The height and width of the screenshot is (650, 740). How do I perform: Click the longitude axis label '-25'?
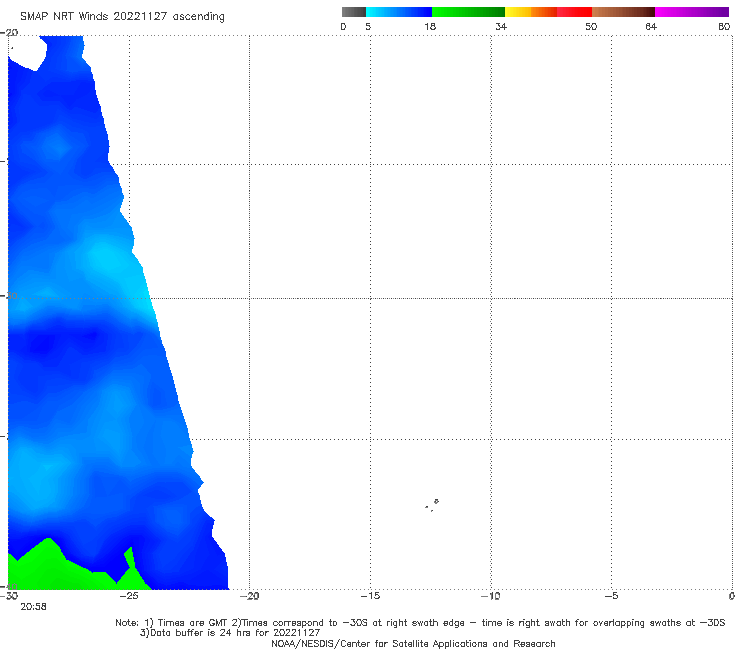pyautogui.click(x=129, y=596)
